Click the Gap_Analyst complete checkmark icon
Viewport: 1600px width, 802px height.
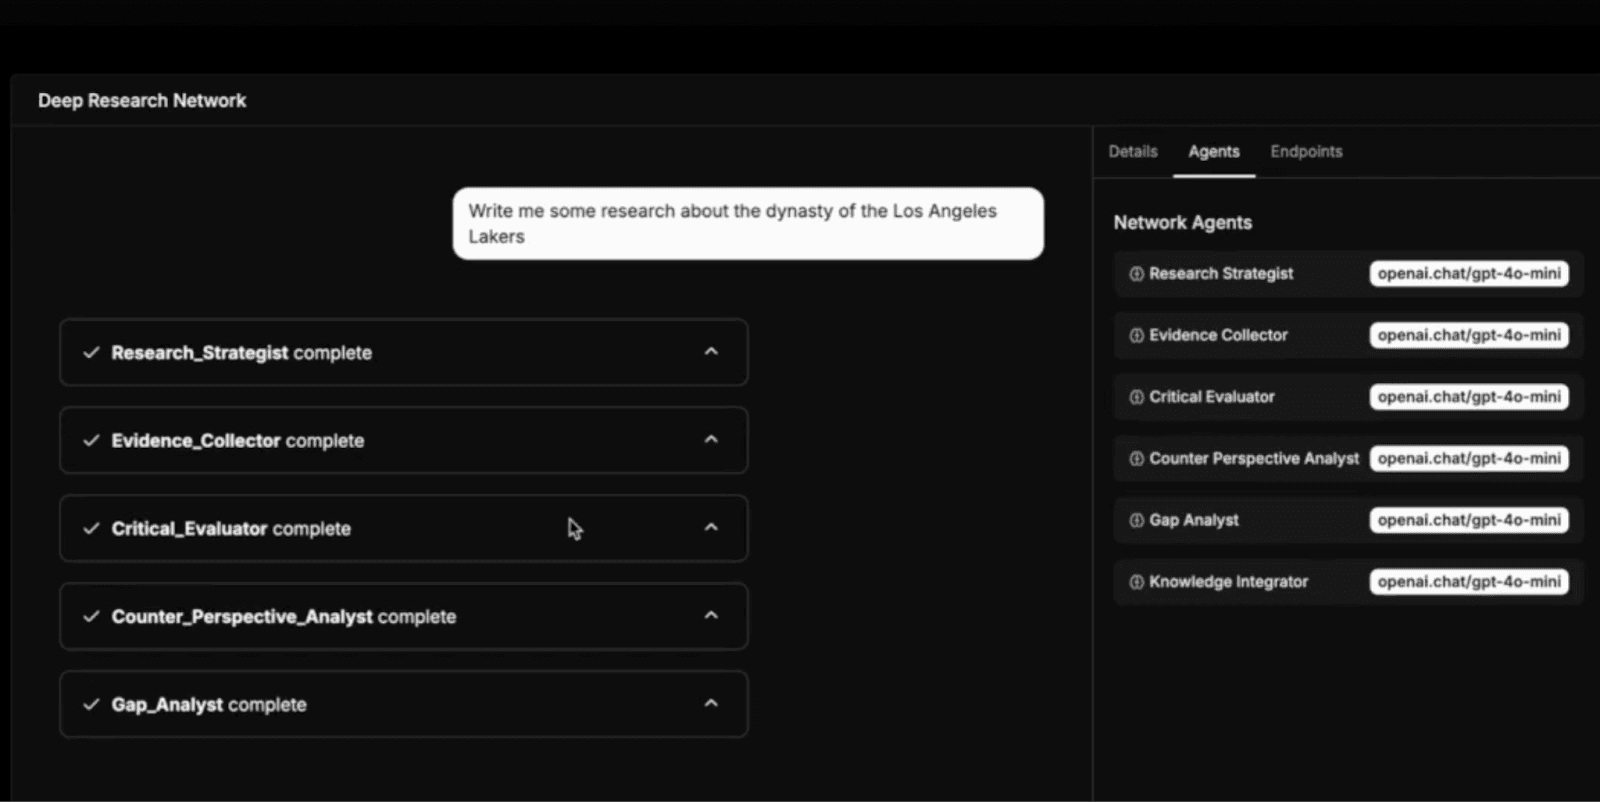pos(91,705)
